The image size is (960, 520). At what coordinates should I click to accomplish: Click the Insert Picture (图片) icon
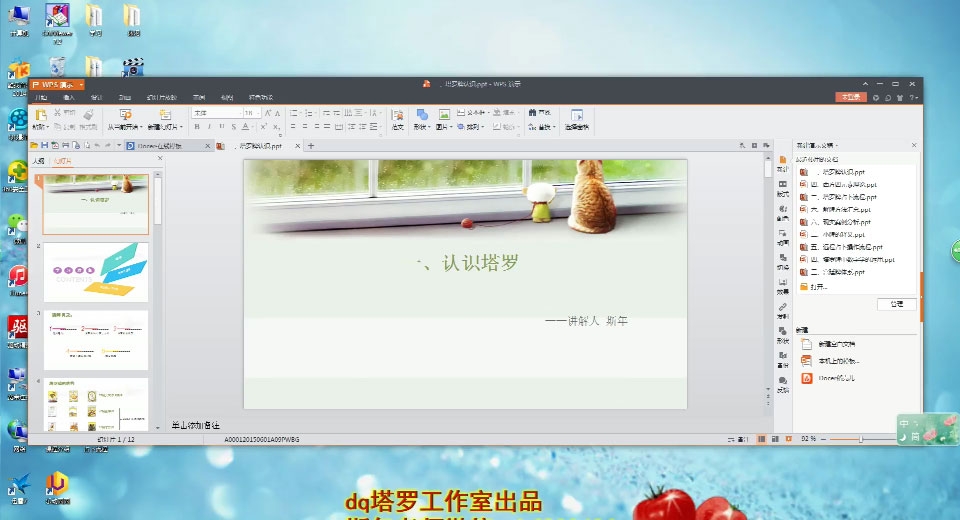[x=444, y=115]
